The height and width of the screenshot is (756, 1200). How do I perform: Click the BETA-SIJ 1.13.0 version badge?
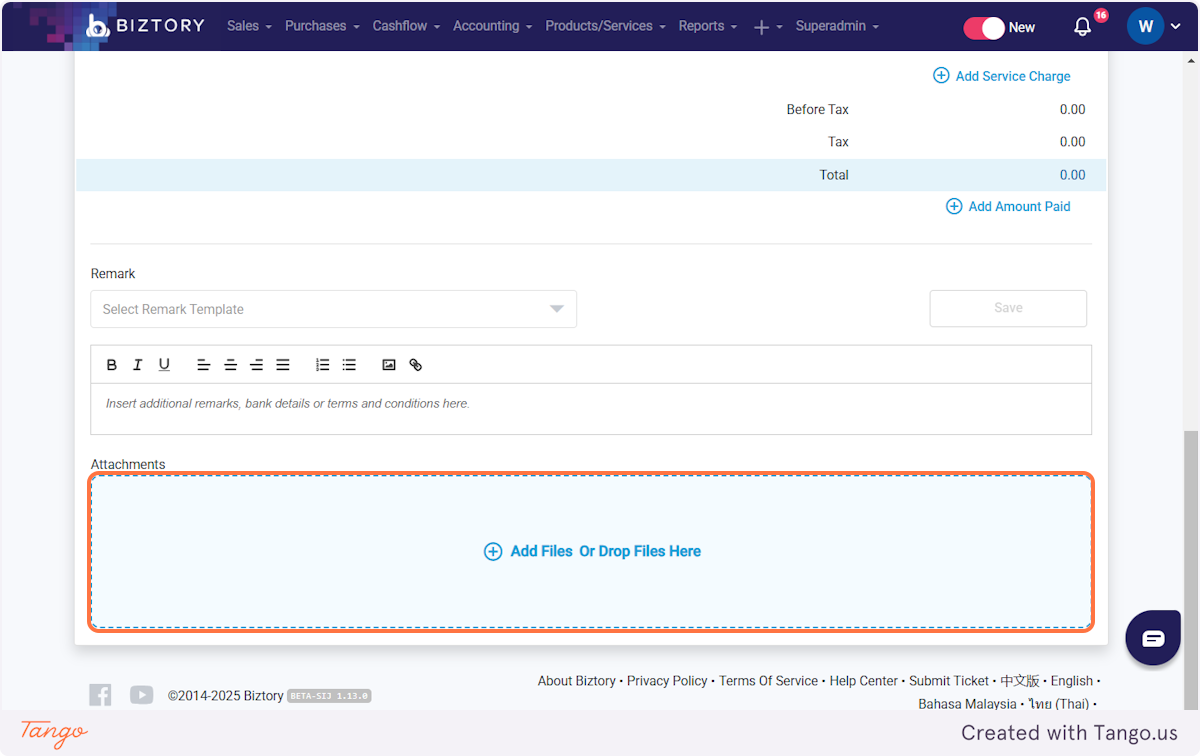(x=329, y=695)
